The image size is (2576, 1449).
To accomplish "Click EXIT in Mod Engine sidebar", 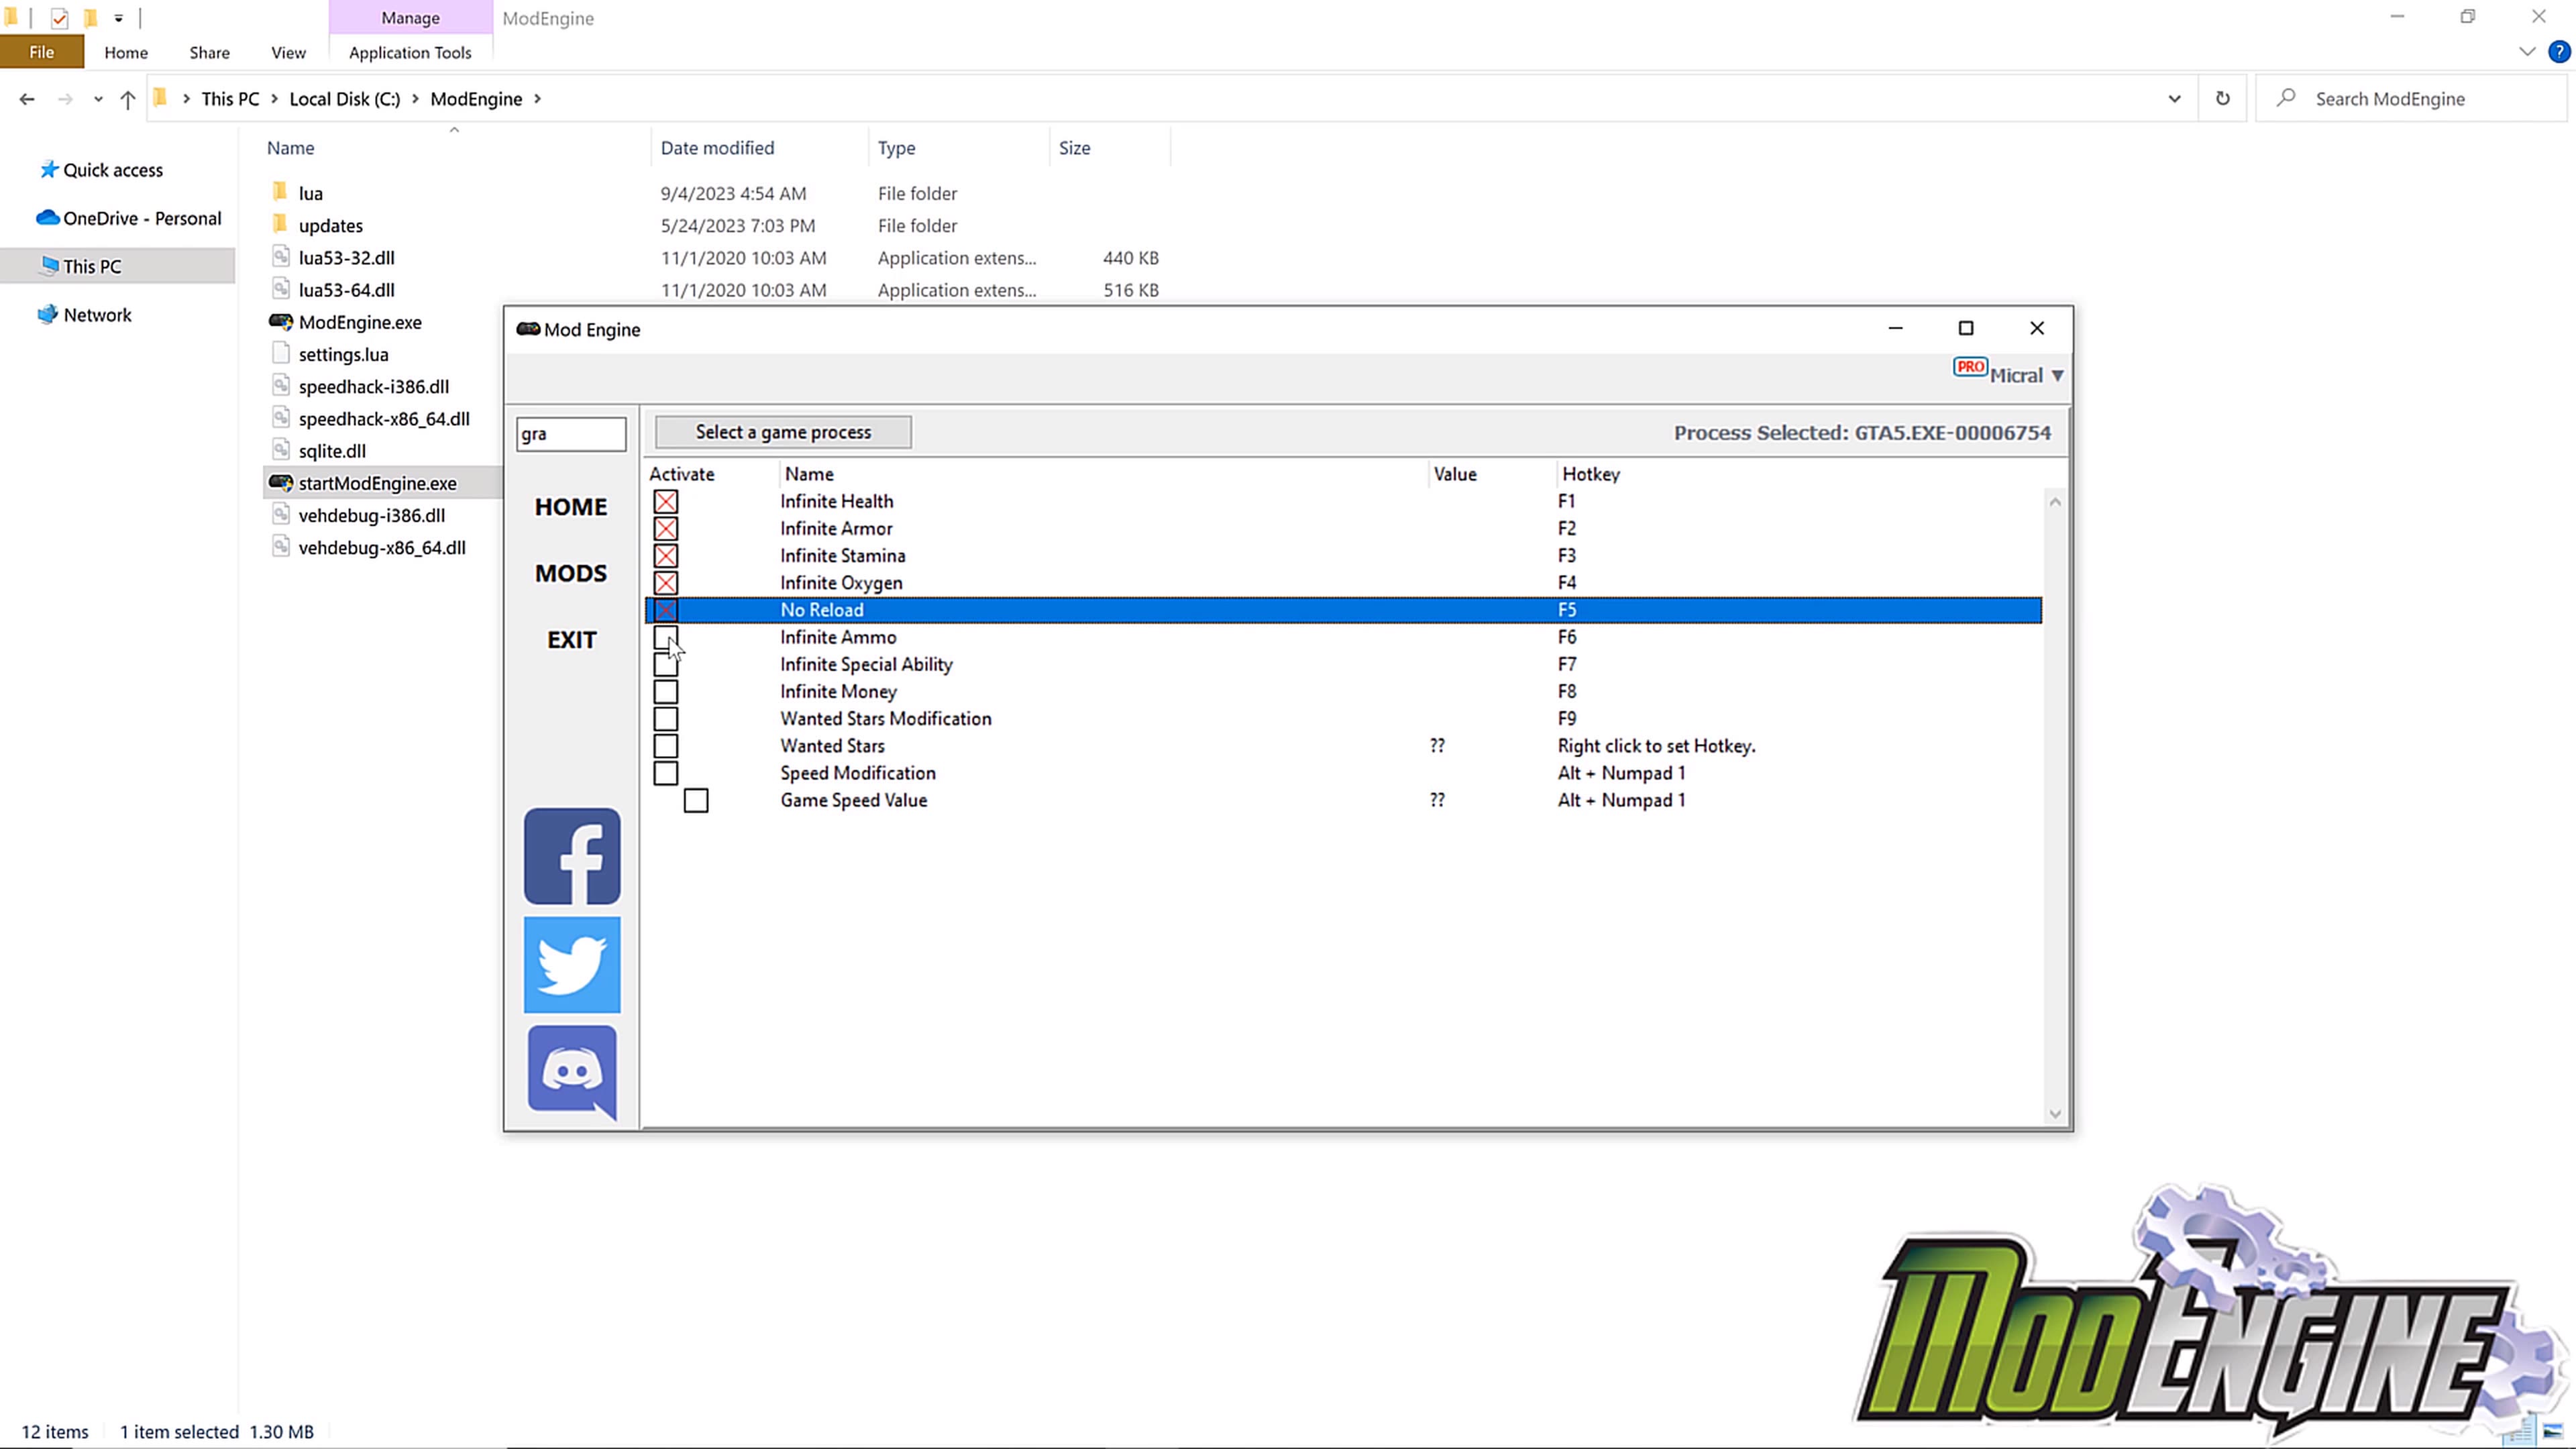I will click(571, 640).
